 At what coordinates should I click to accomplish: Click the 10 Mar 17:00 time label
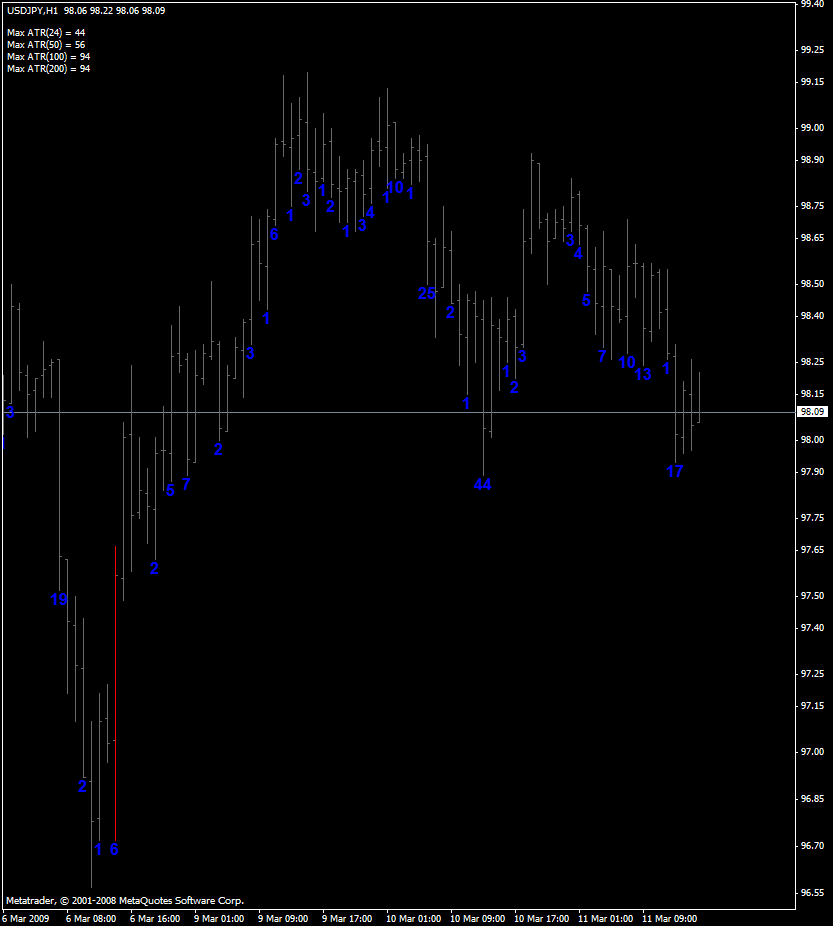pos(541,919)
